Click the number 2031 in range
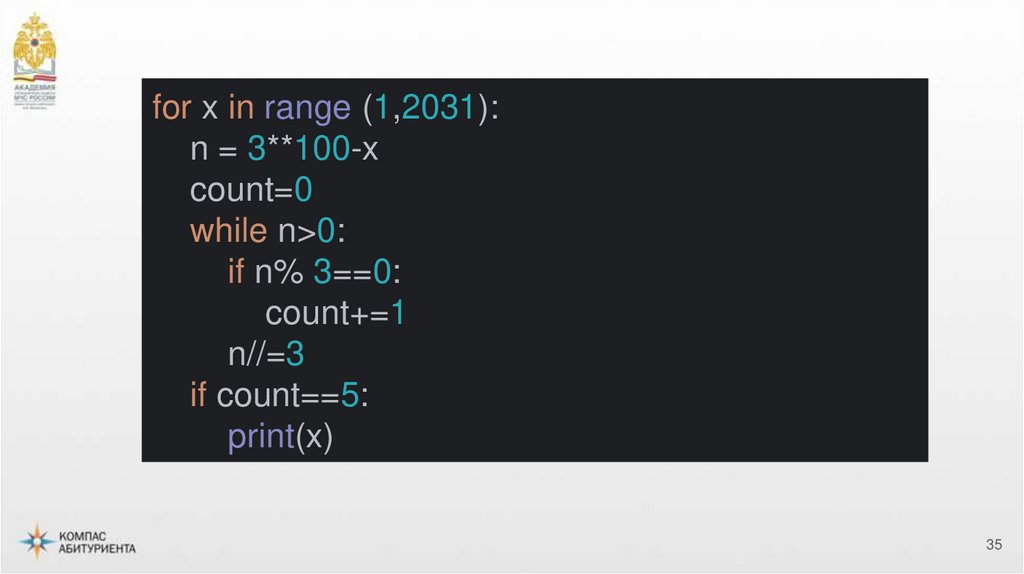 point(438,108)
